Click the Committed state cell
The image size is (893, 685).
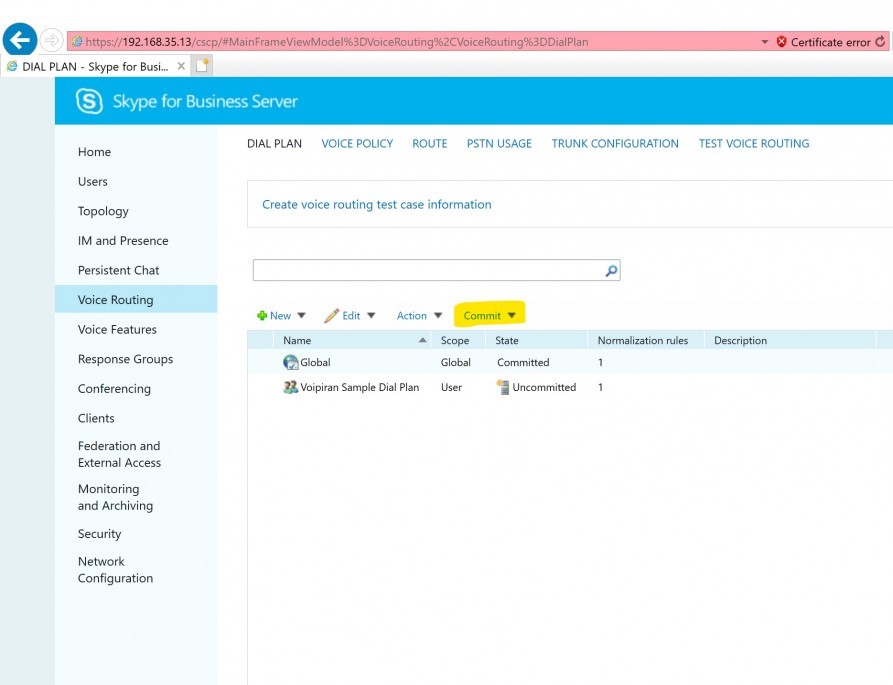point(523,362)
